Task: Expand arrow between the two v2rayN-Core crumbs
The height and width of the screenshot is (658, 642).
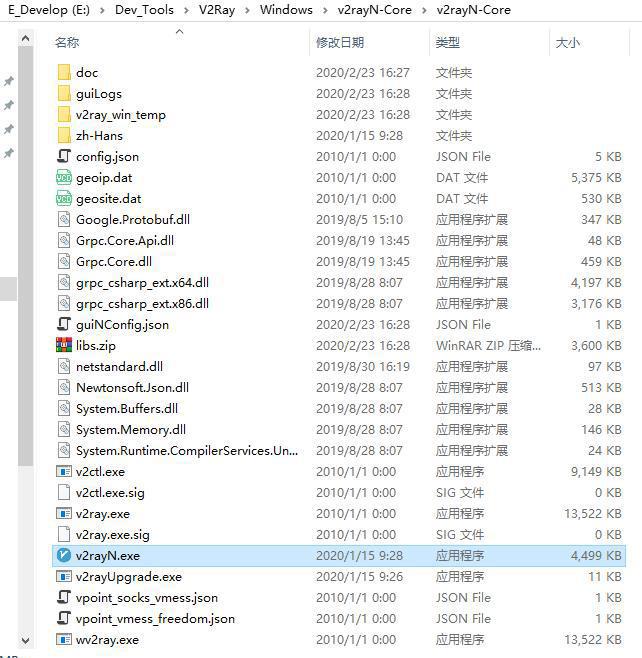Action: point(424,10)
